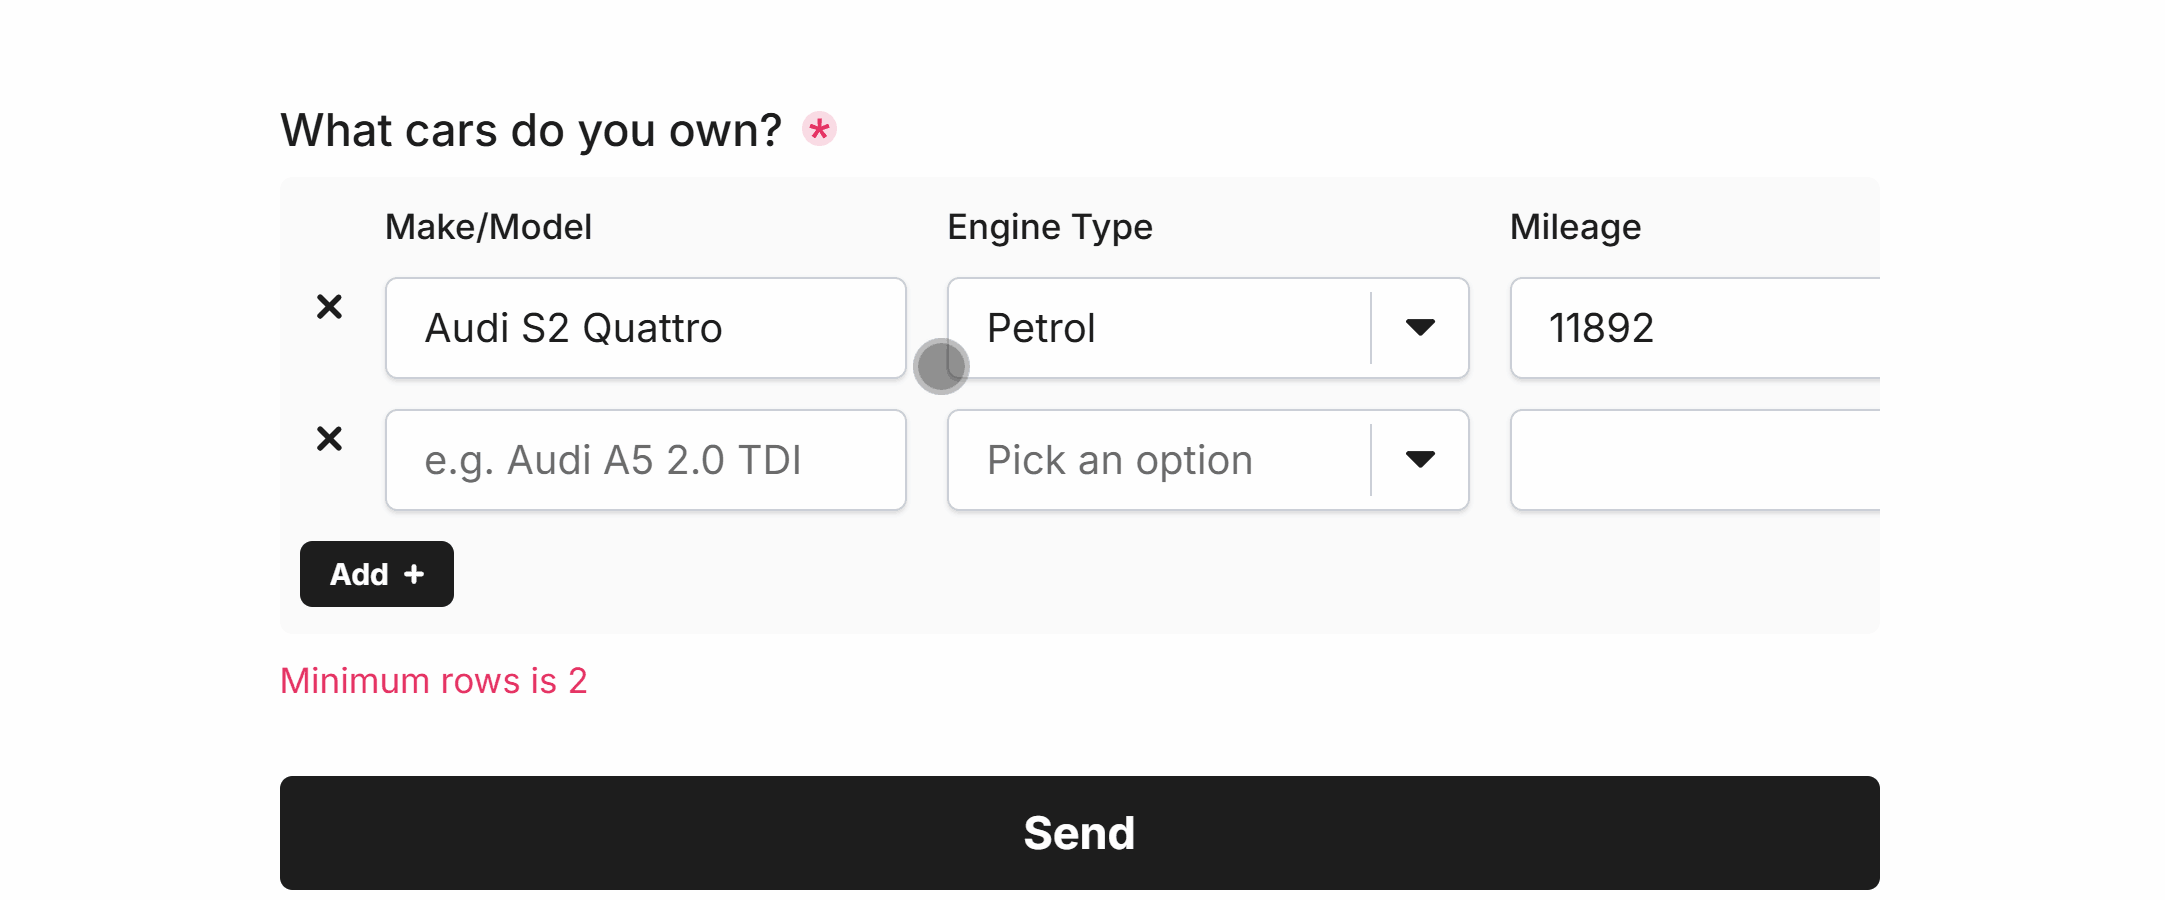The image size is (2165, 900).
Task: Open the Petrol dropdown arrow
Action: [1420, 328]
